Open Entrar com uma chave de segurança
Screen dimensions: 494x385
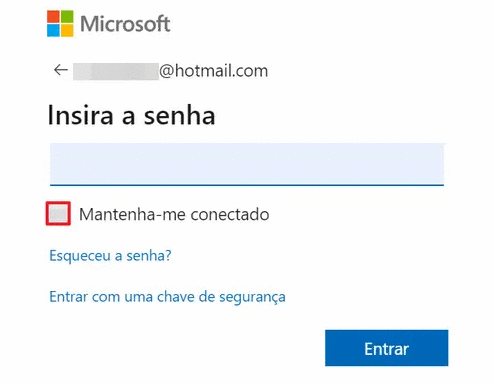coord(167,297)
